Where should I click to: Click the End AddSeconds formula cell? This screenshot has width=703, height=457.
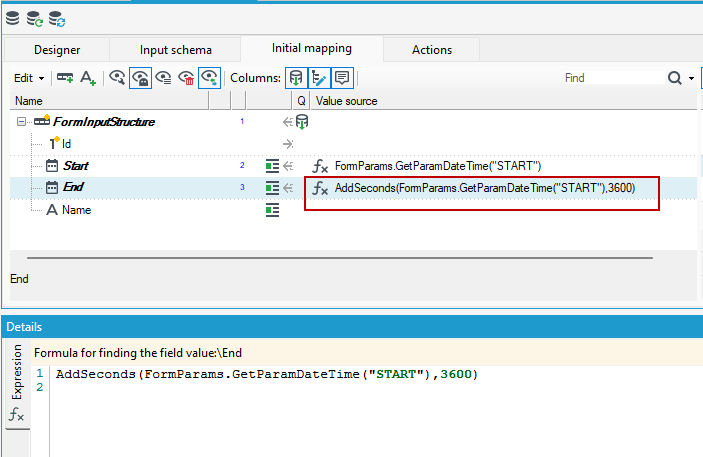pyautogui.click(x=485, y=188)
